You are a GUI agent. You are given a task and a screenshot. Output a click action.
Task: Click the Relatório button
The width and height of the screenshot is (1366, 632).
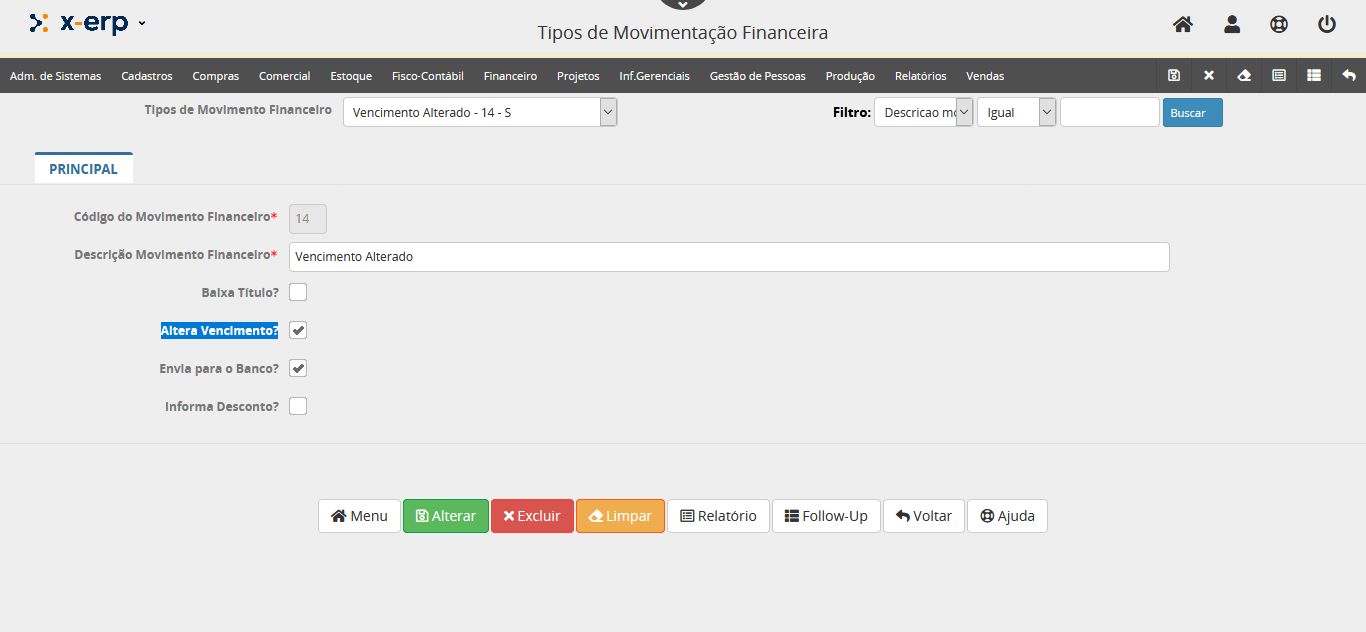coord(718,516)
